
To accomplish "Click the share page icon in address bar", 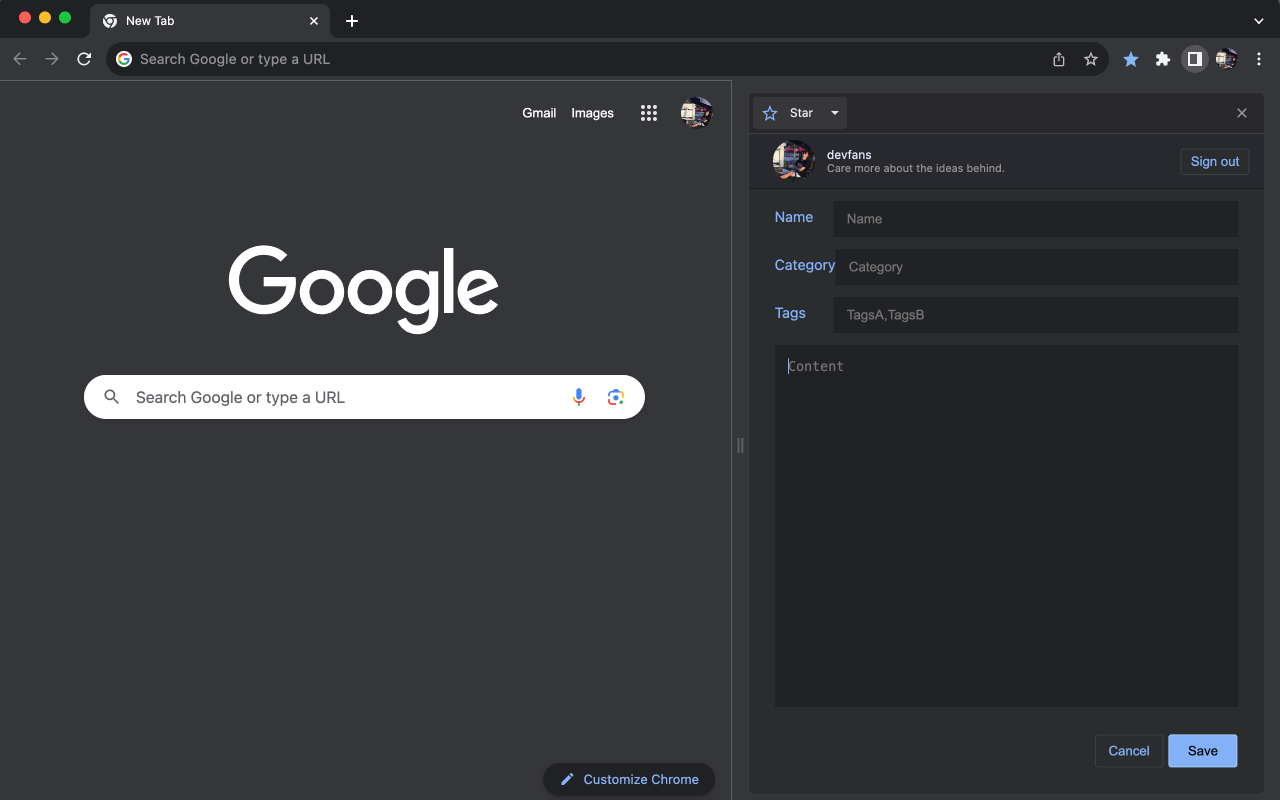I will pos(1059,59).
